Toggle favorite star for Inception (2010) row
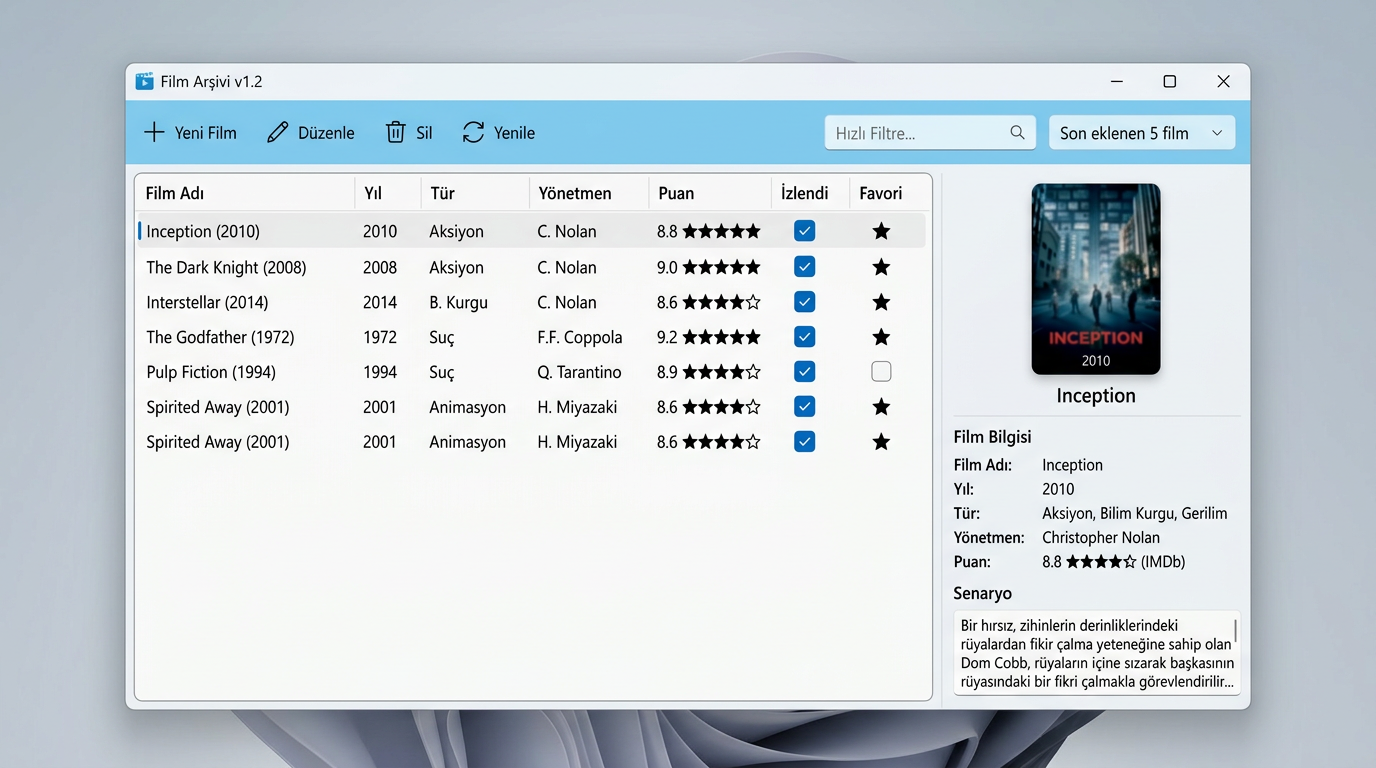 pos(881,231)
